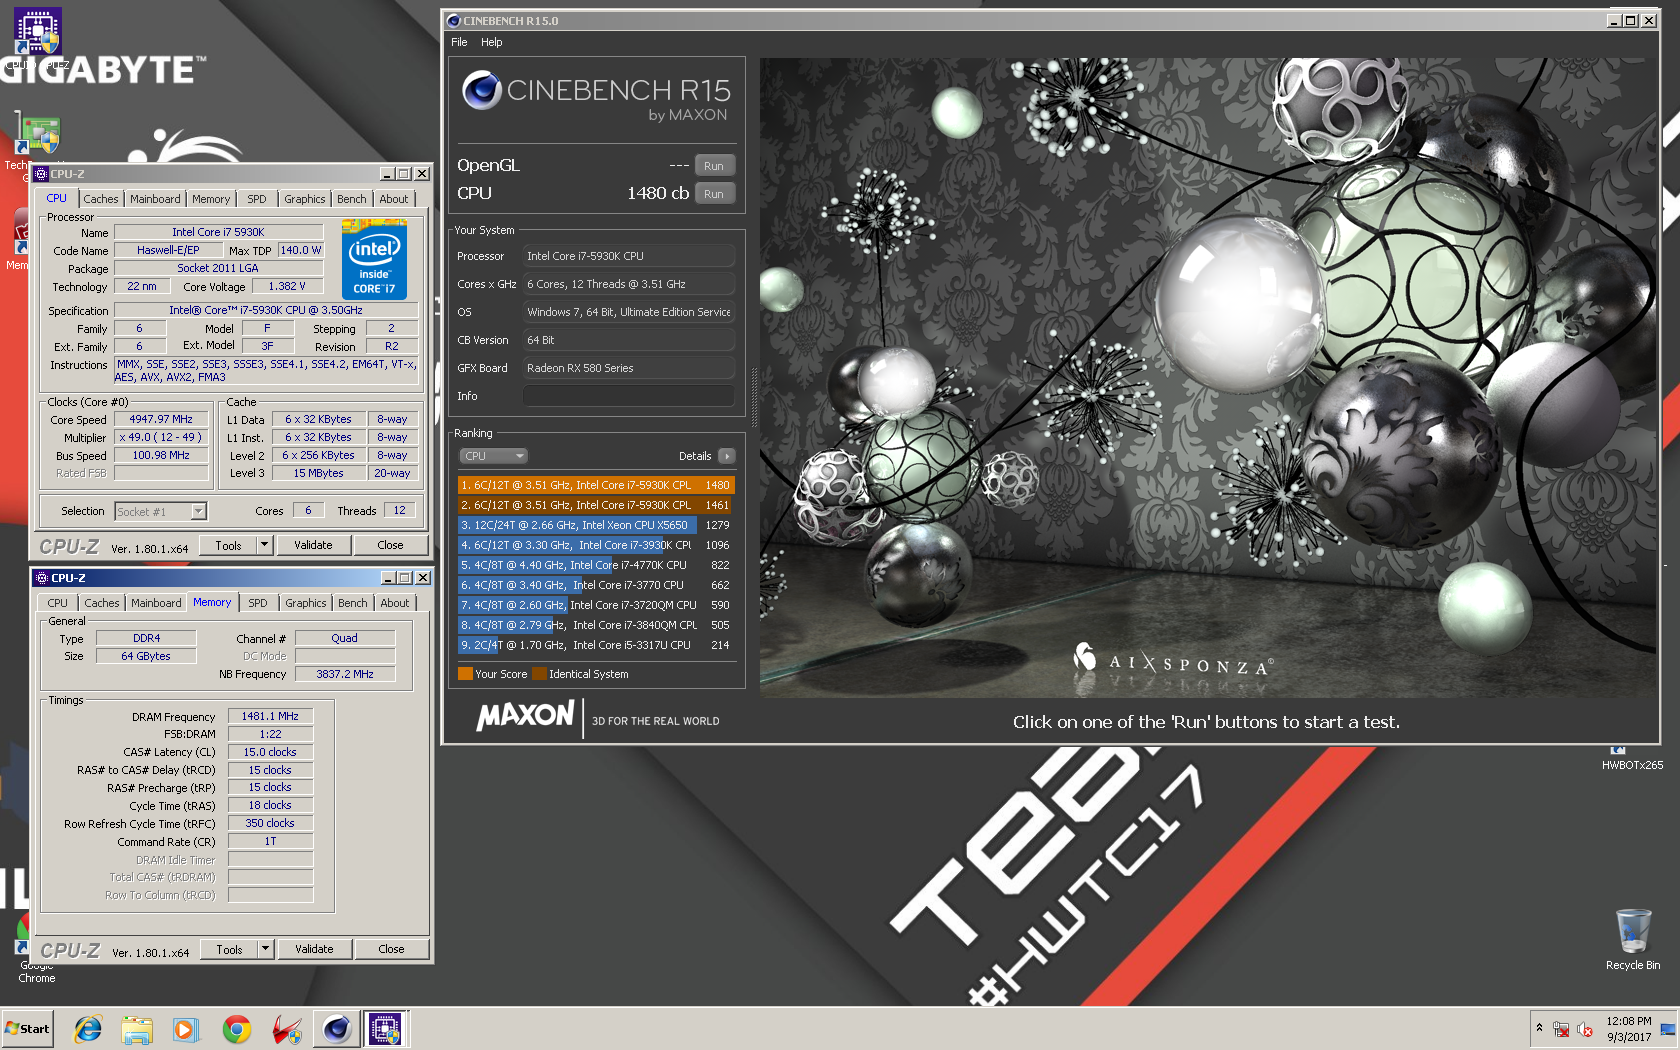Click the Info input field
Image resolution: width=1680 pixels, height=1050 pixels.
(x=629, y=396)
